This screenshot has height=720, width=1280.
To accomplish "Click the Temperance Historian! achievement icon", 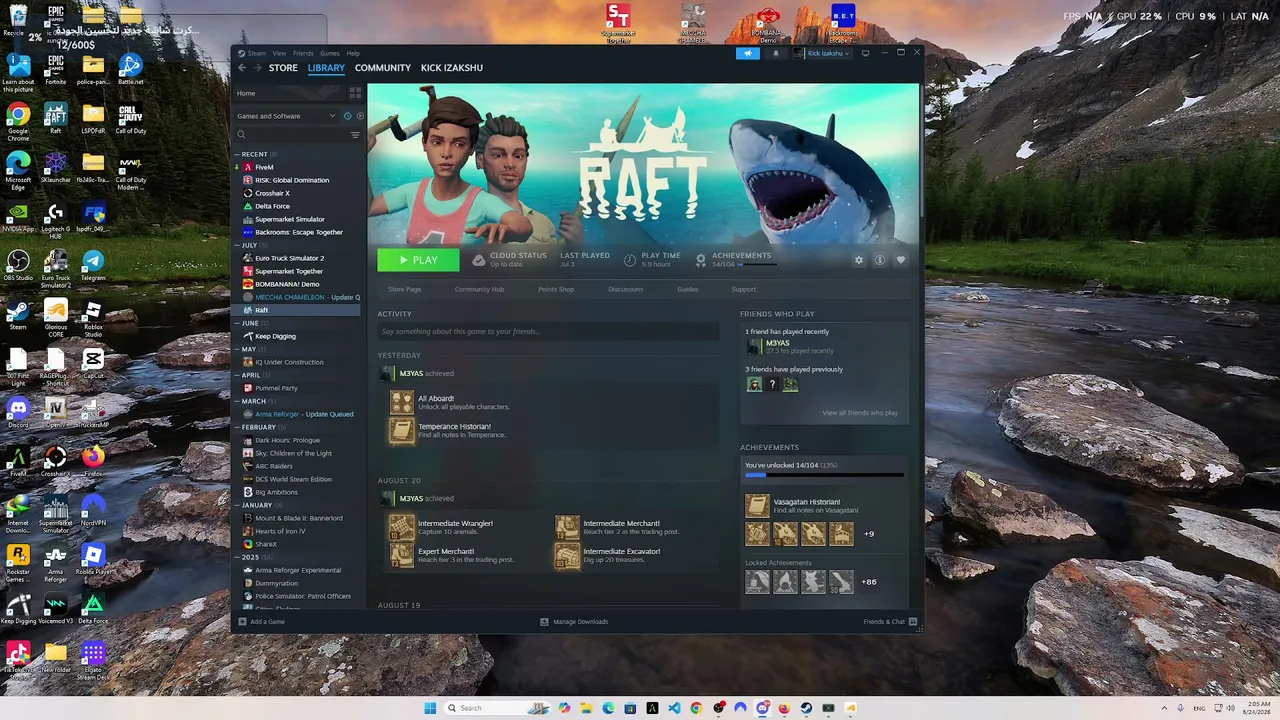I will [402, 430].
